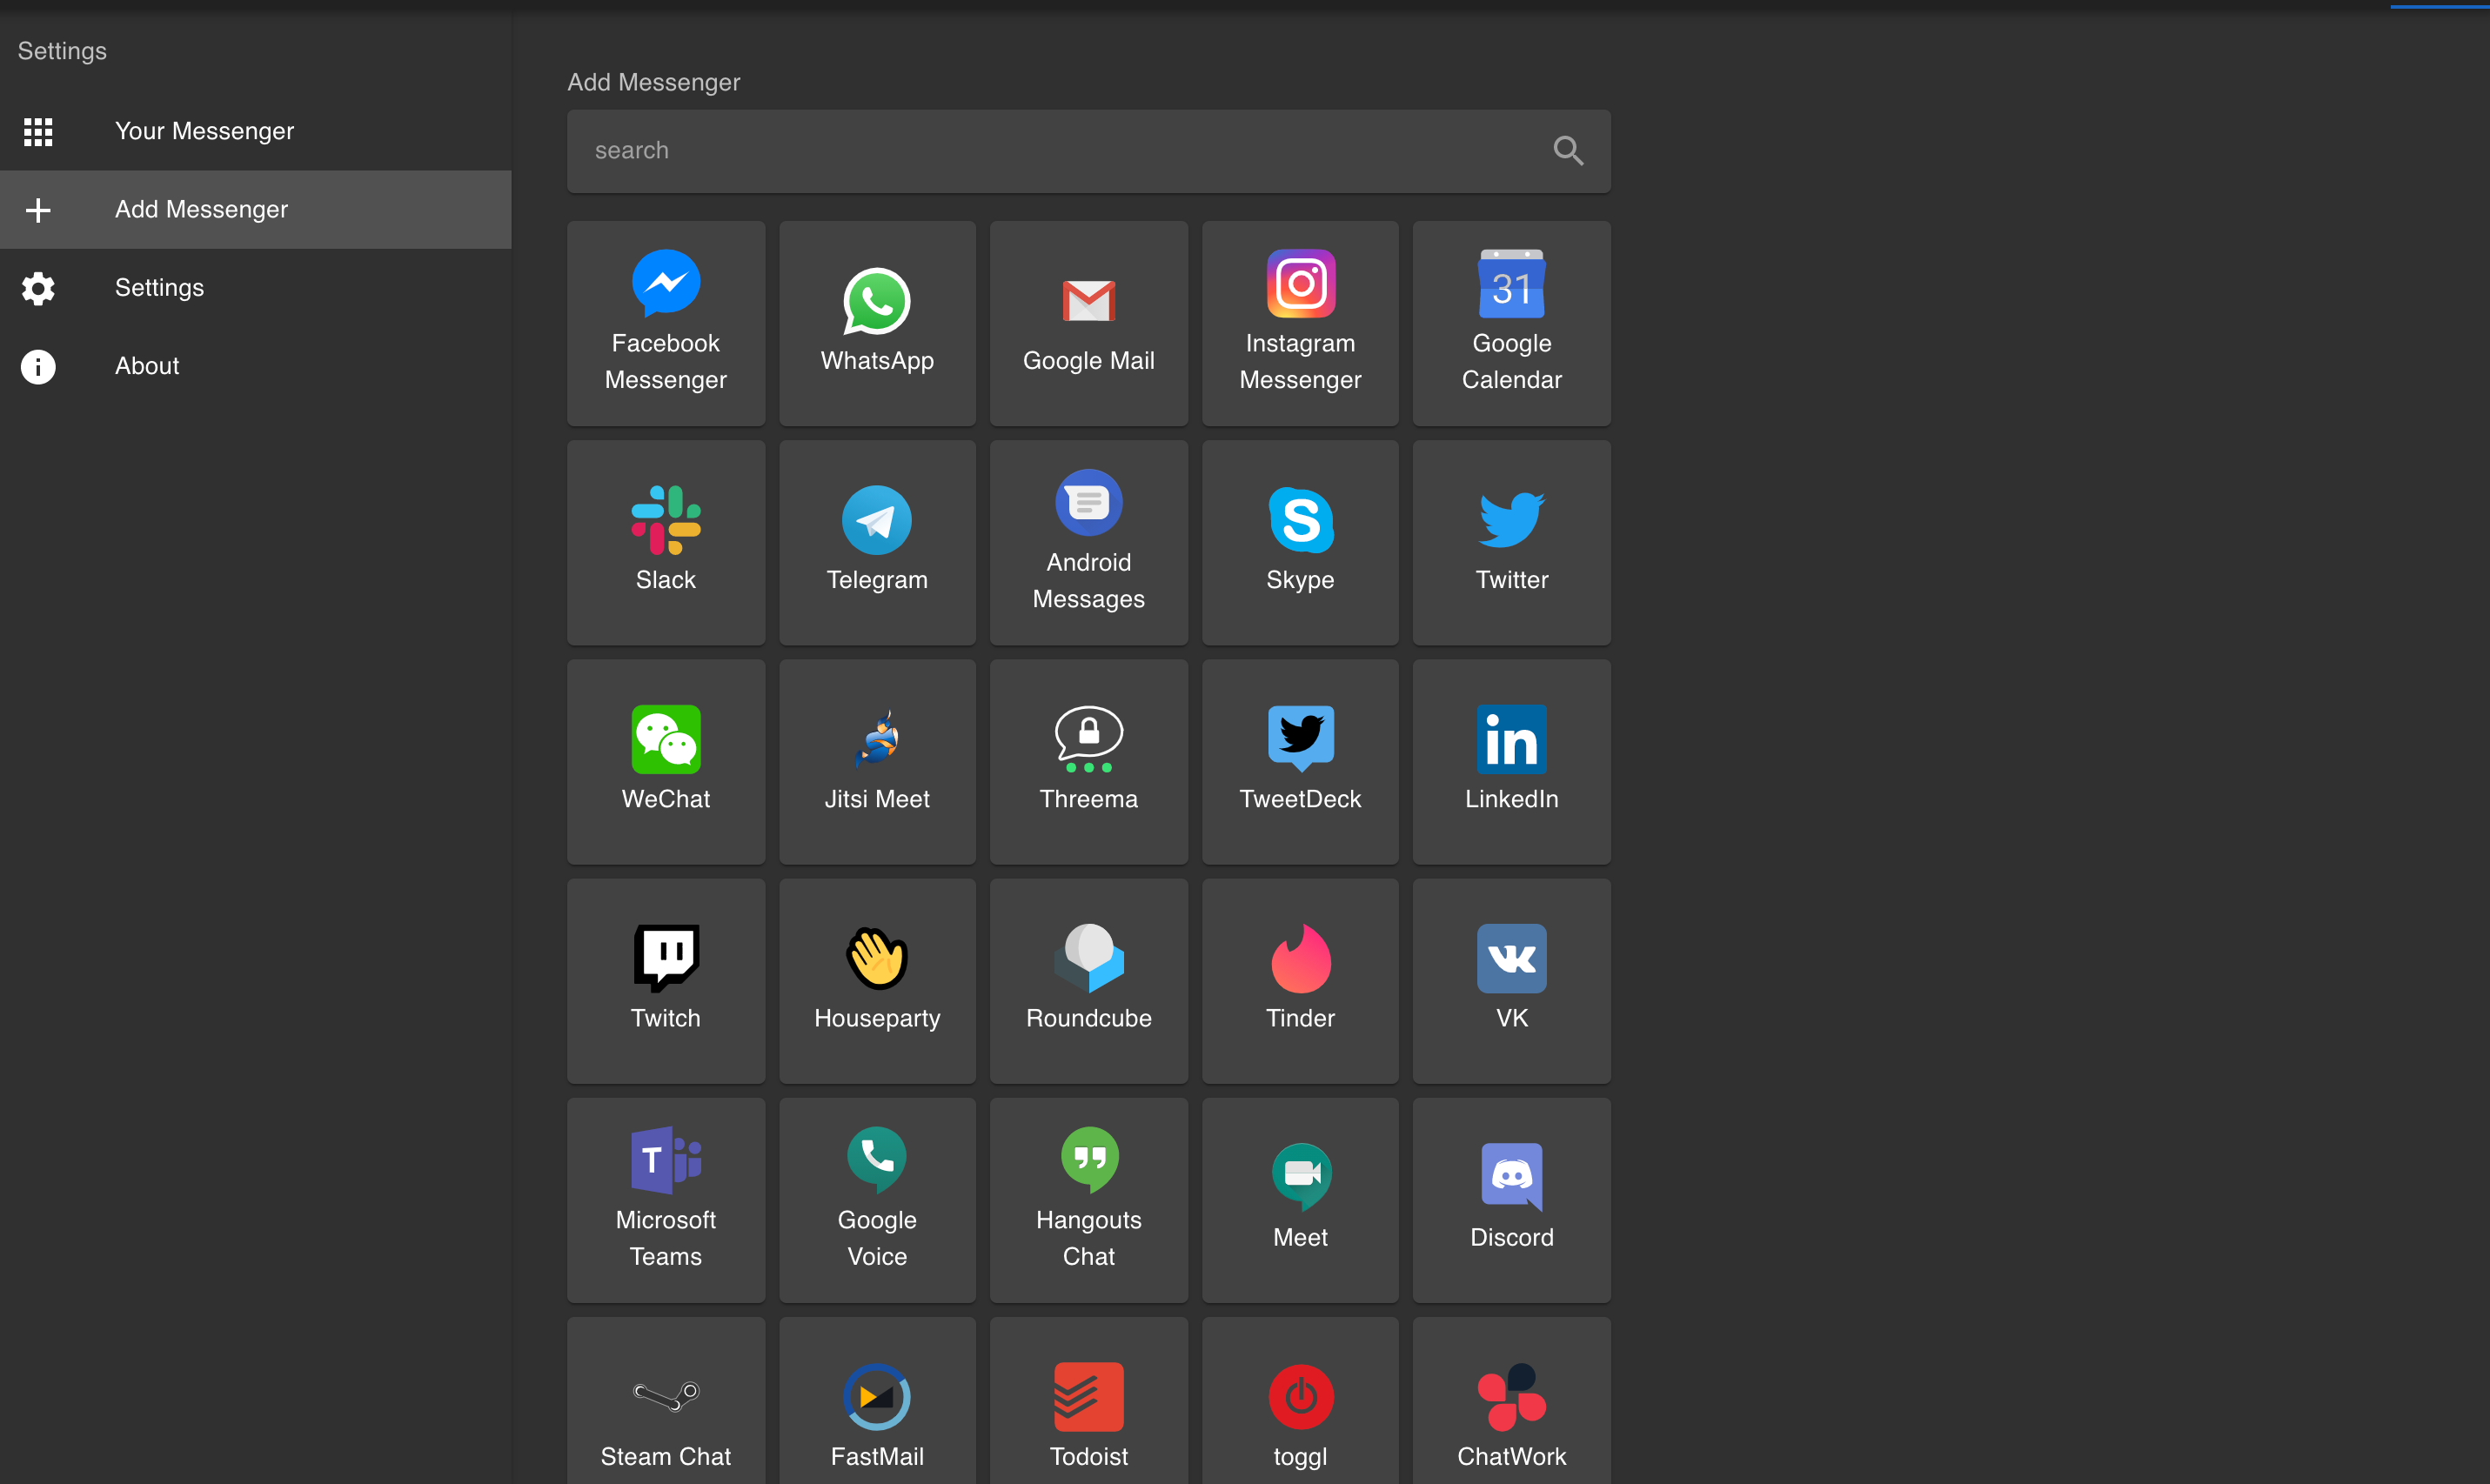Select the ChatWork icon
Viewport: 2490px width, 1484px height.
point(1512,1396)
